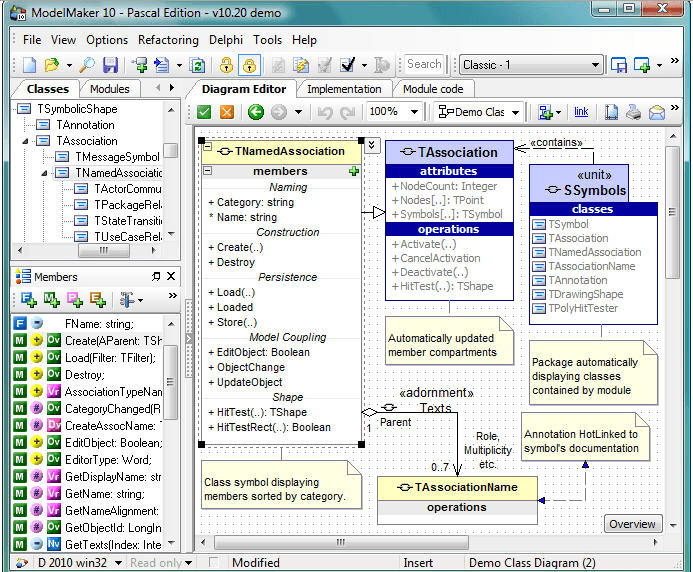Click the green back arrow in diagram toolbar
693x572 pixels.
pyautogui.click(x=256, y=112)
